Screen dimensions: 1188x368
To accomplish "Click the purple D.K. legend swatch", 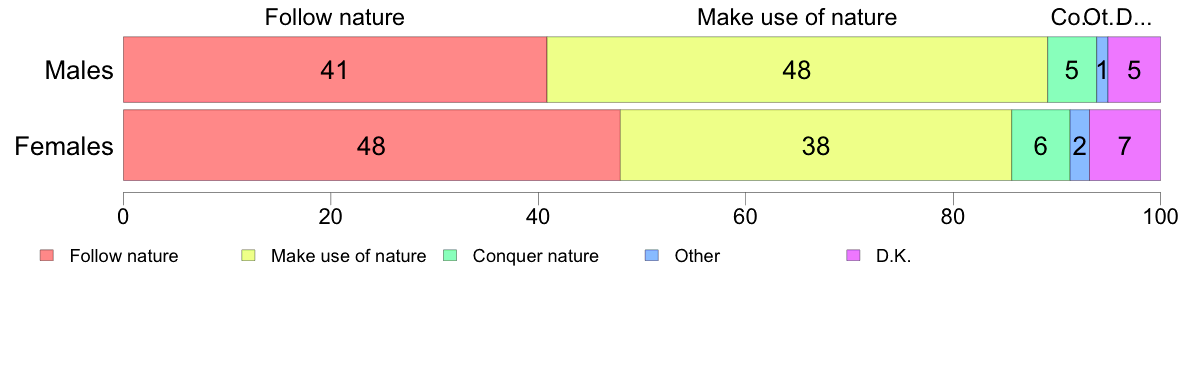I will pos(853,256).
